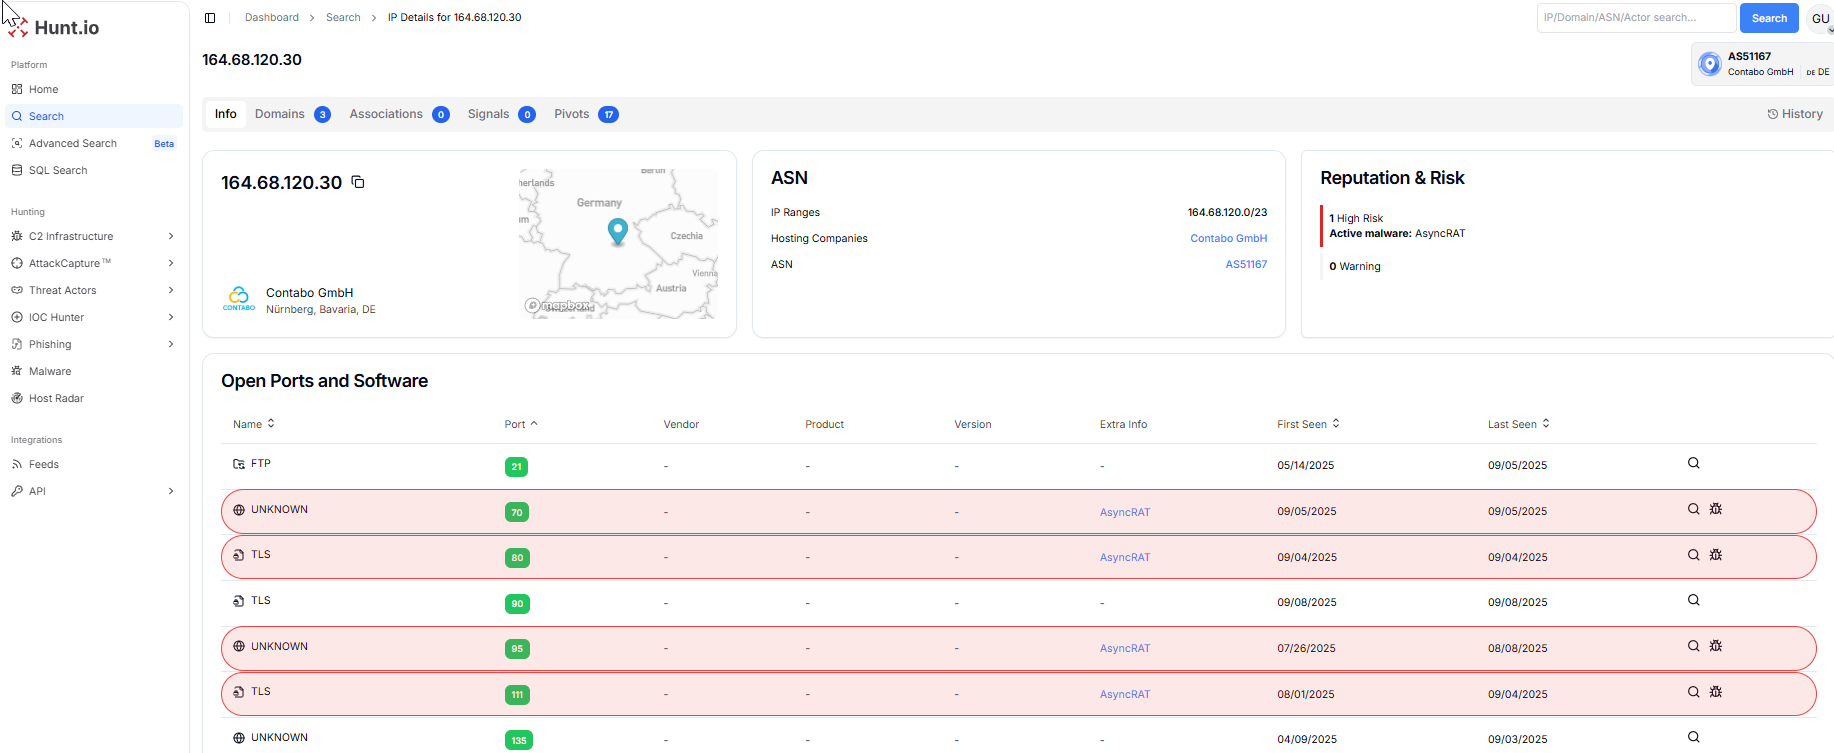Open search icon for port 80 row
The height and width of the screenshot is (753, 1834).
(x=1694, y=555)
